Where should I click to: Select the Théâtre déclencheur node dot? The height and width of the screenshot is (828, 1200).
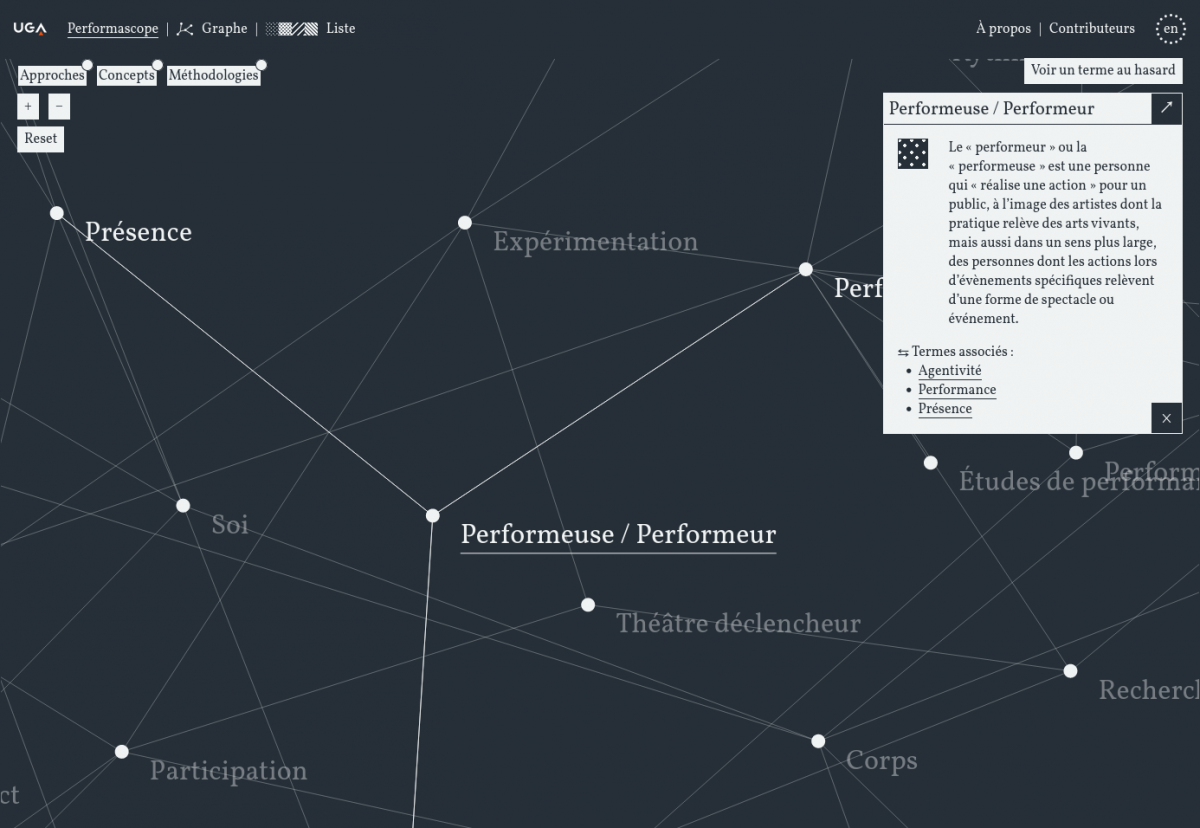tap(588, 605)
